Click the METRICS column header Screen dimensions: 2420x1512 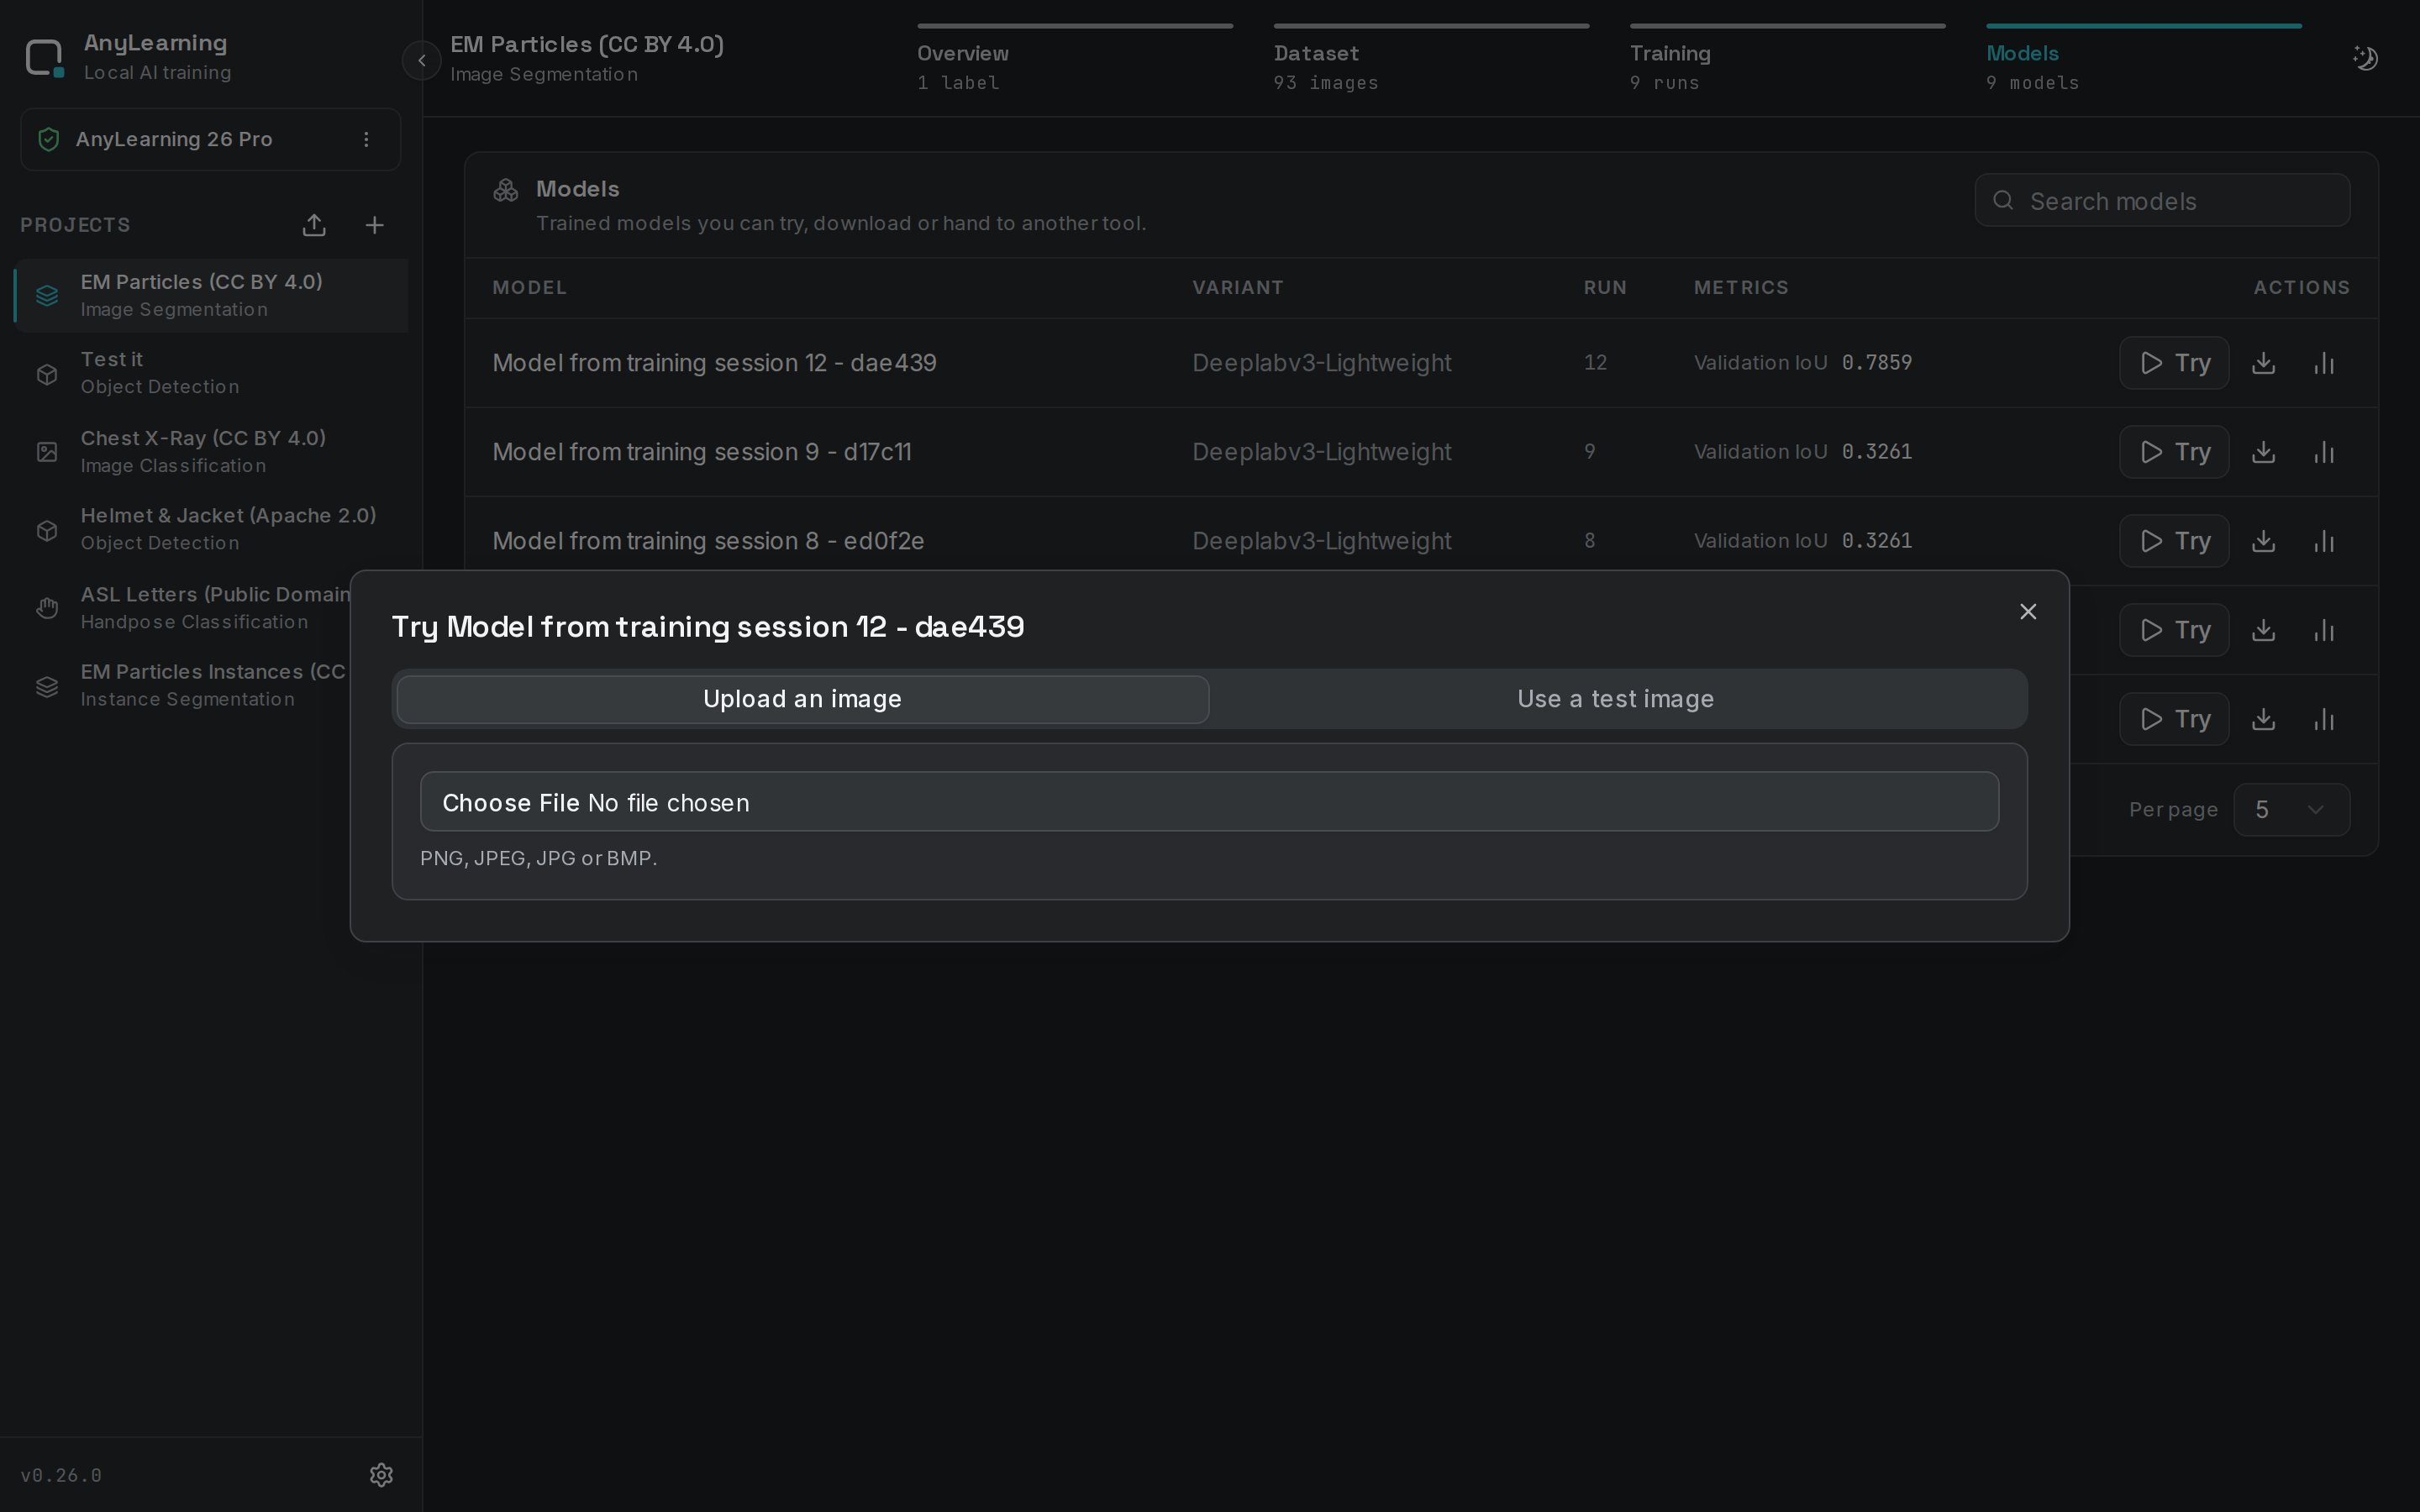point(1740,288)
